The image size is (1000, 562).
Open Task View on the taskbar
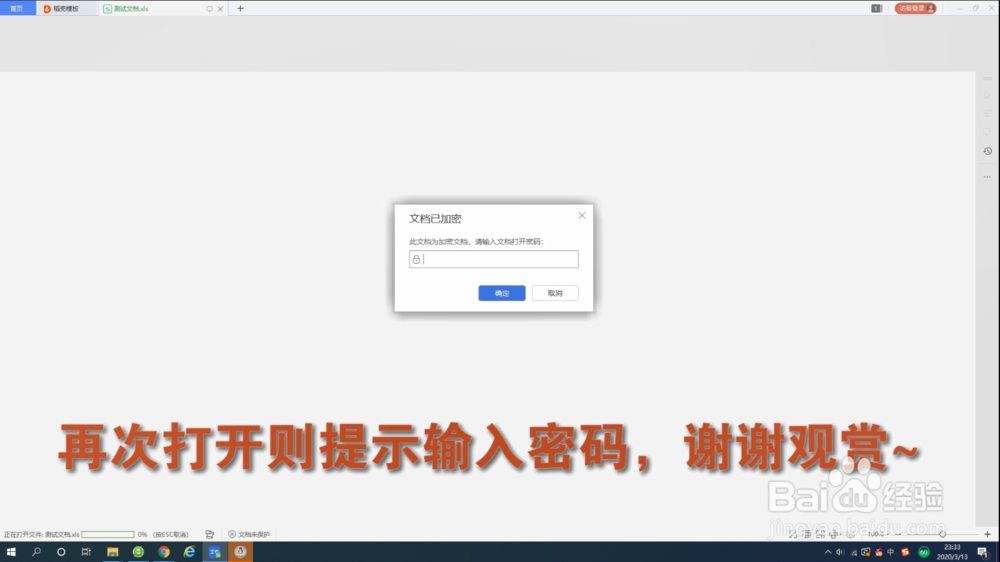(x=86, y=552)
